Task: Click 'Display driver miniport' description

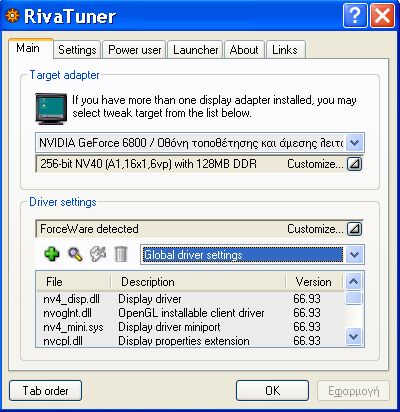Action: [169, 327]
